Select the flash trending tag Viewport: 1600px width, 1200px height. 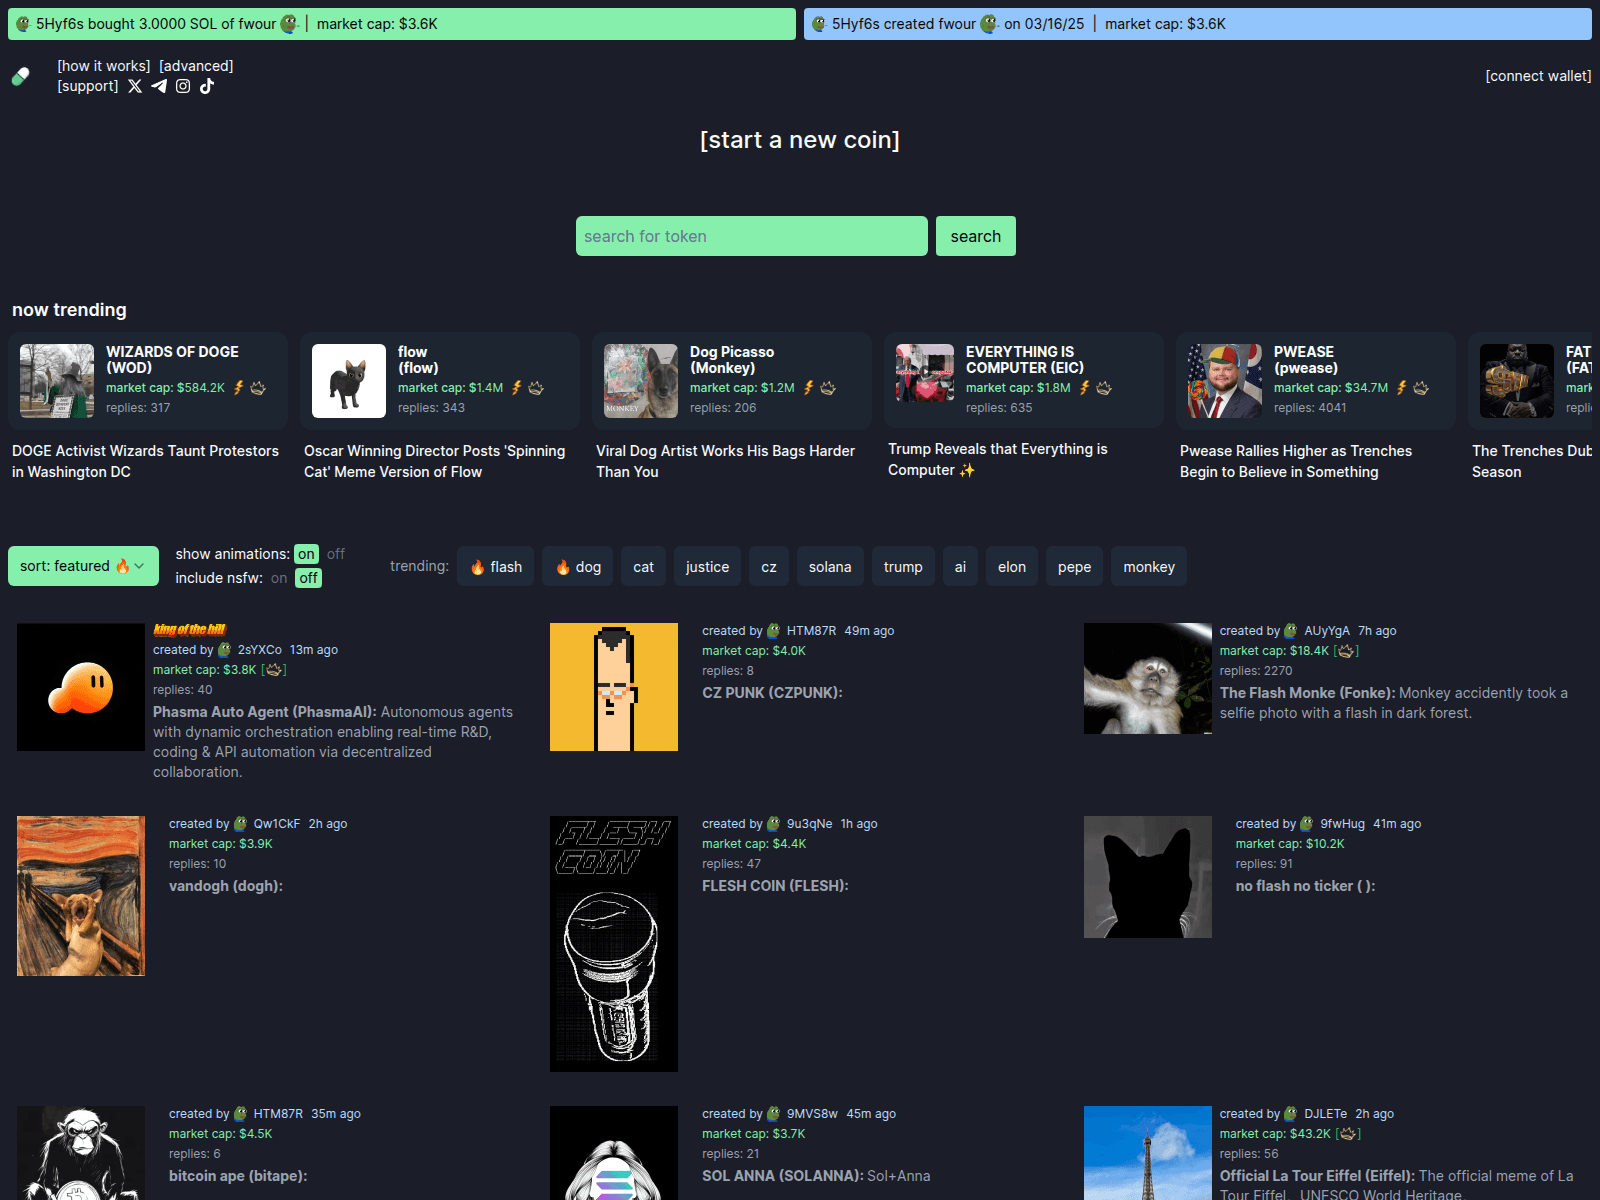pyautogui.click(x=496, y=567)
